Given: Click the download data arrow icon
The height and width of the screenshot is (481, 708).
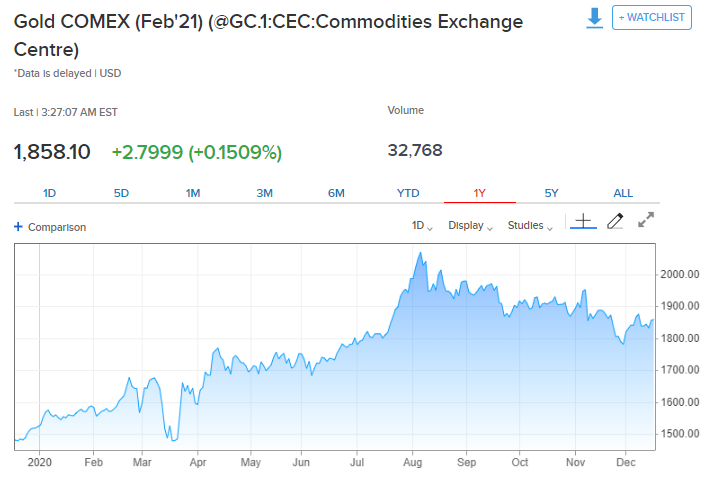Looking at the screenshot, I should [x=595, y=18].
